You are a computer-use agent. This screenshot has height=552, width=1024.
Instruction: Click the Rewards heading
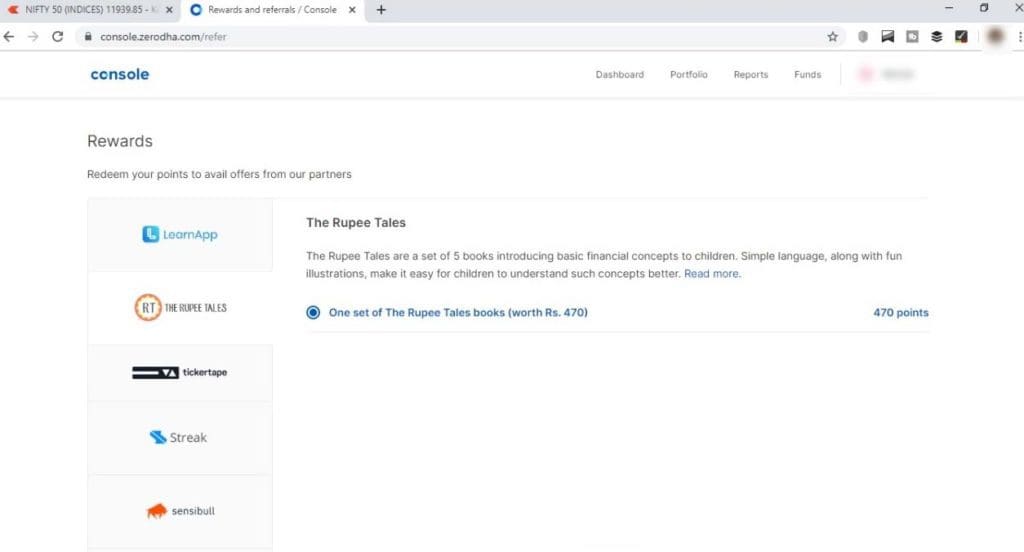120,141
